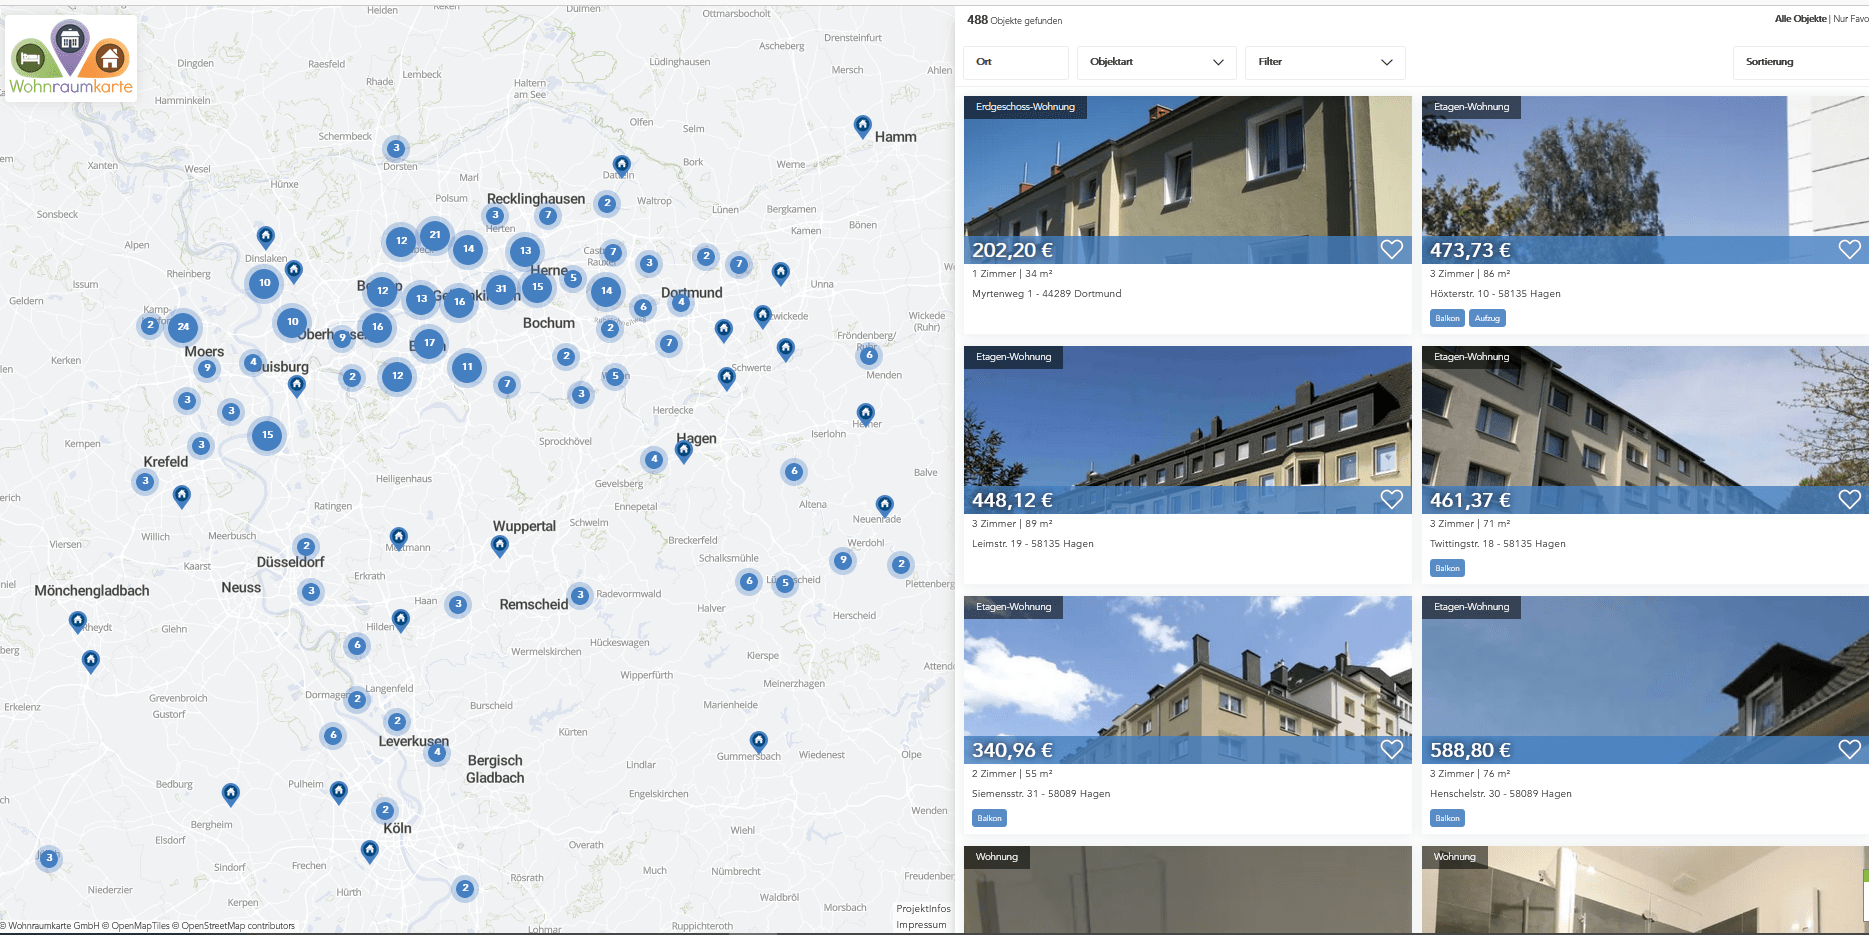Select map cluster marker 21
This screenshot has width=1869, height=935.
point(435,235)
